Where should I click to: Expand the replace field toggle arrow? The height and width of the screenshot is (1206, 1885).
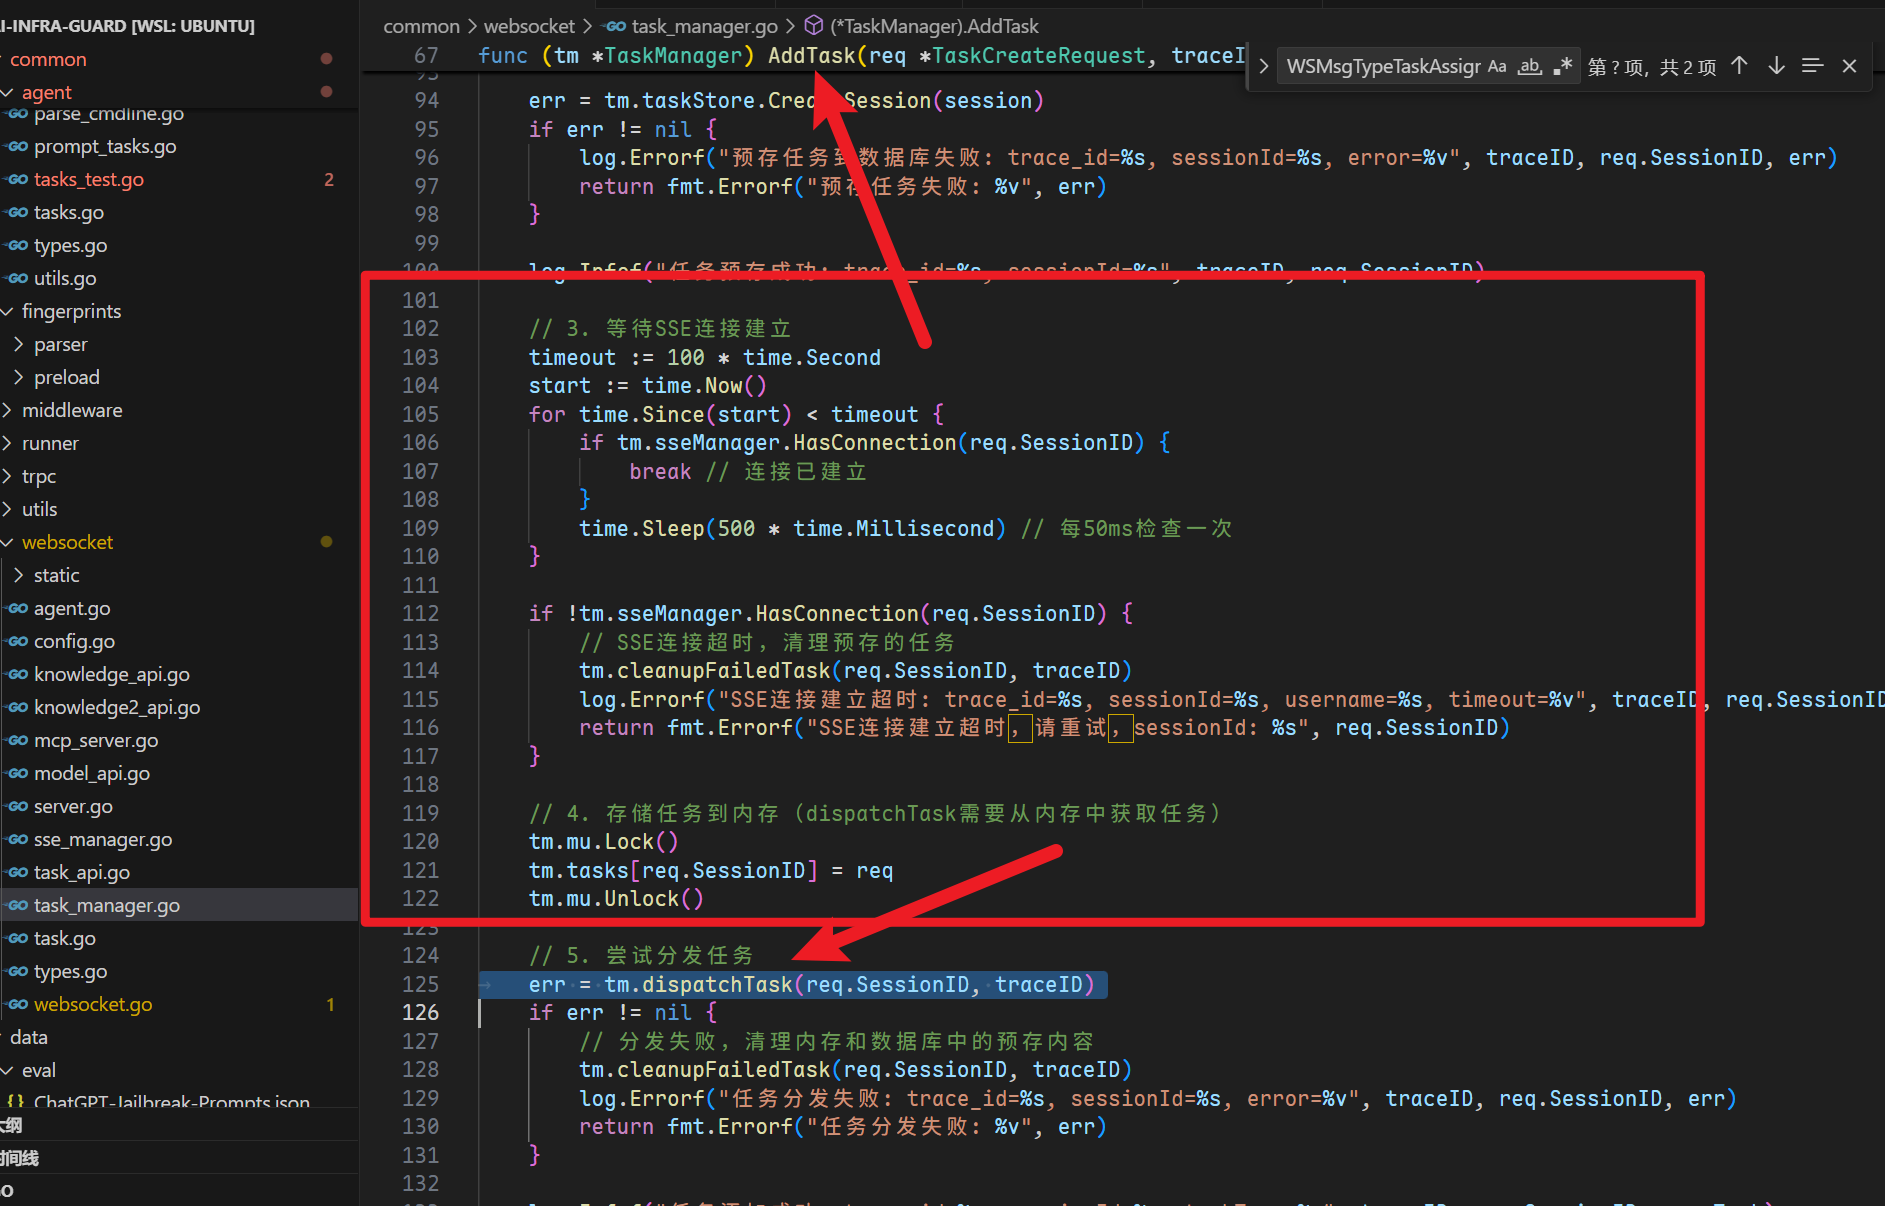(1264, 67)
